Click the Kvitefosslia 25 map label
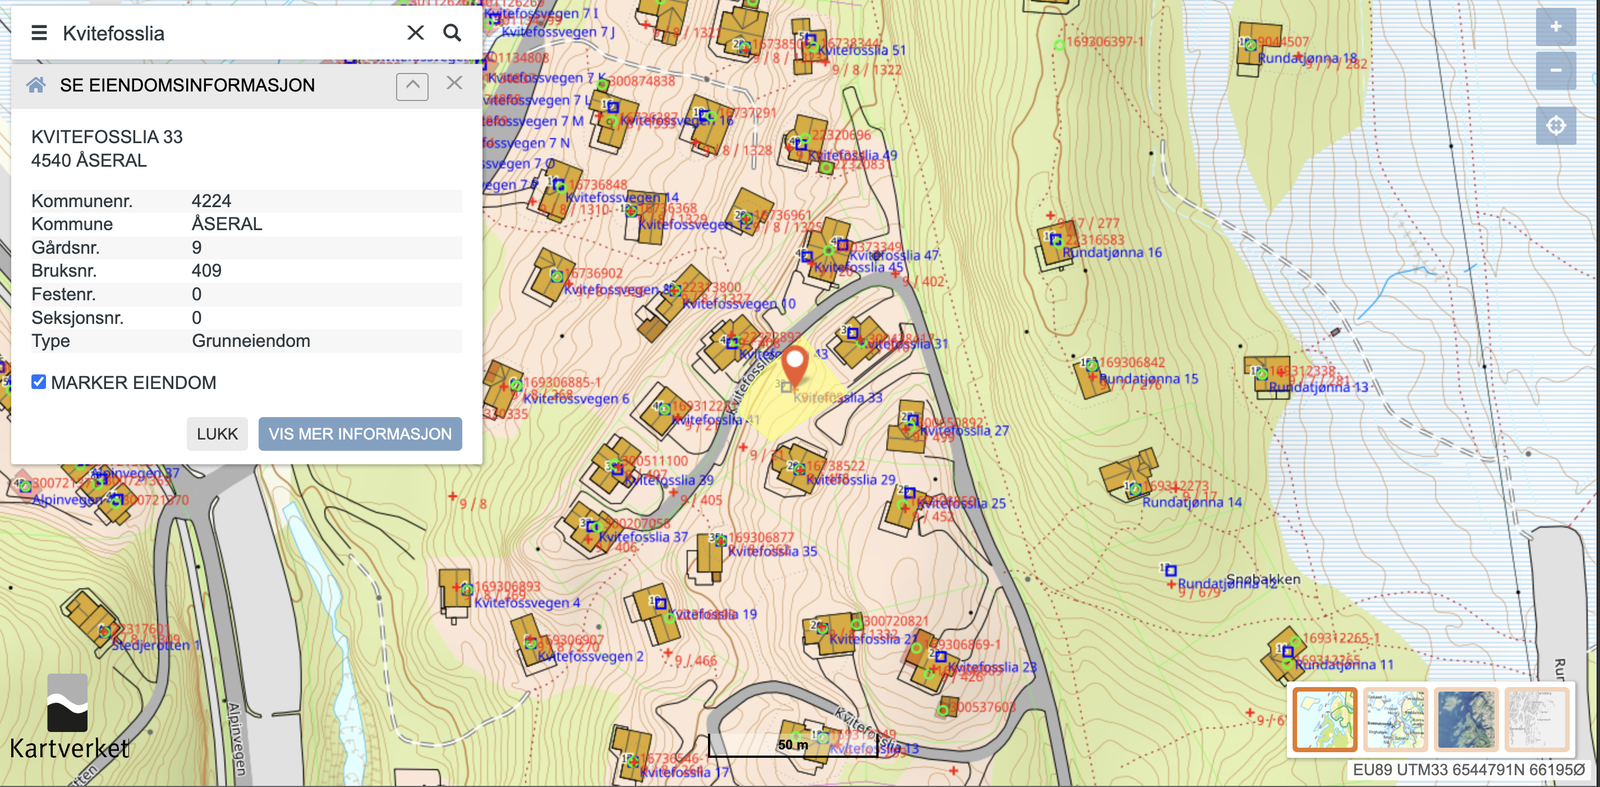This screenshot has height=787, width=1600. pyautogui.click(x=962, y=504)
